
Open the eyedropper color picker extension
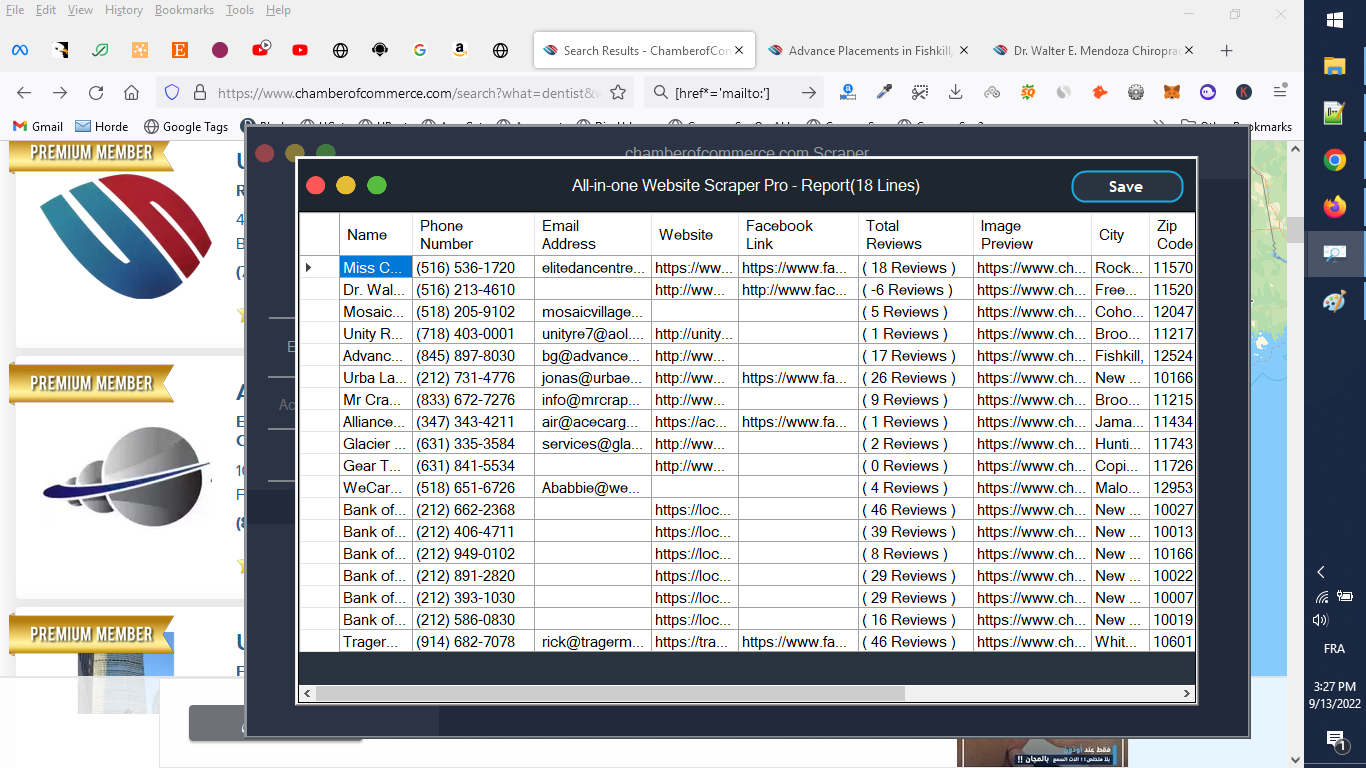click(884, 92)
